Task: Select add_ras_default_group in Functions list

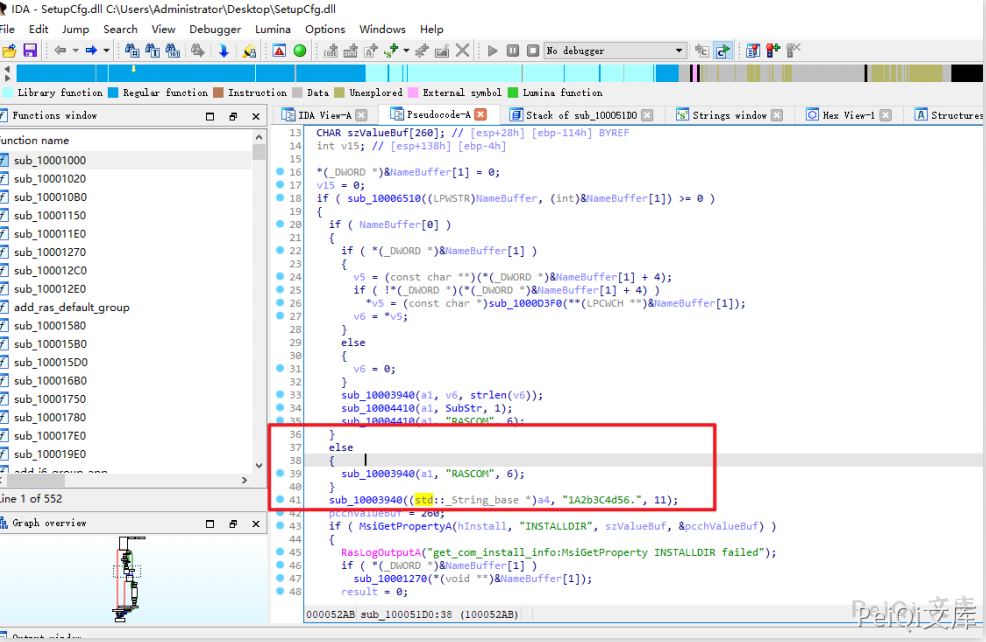Action: (72, 307)
